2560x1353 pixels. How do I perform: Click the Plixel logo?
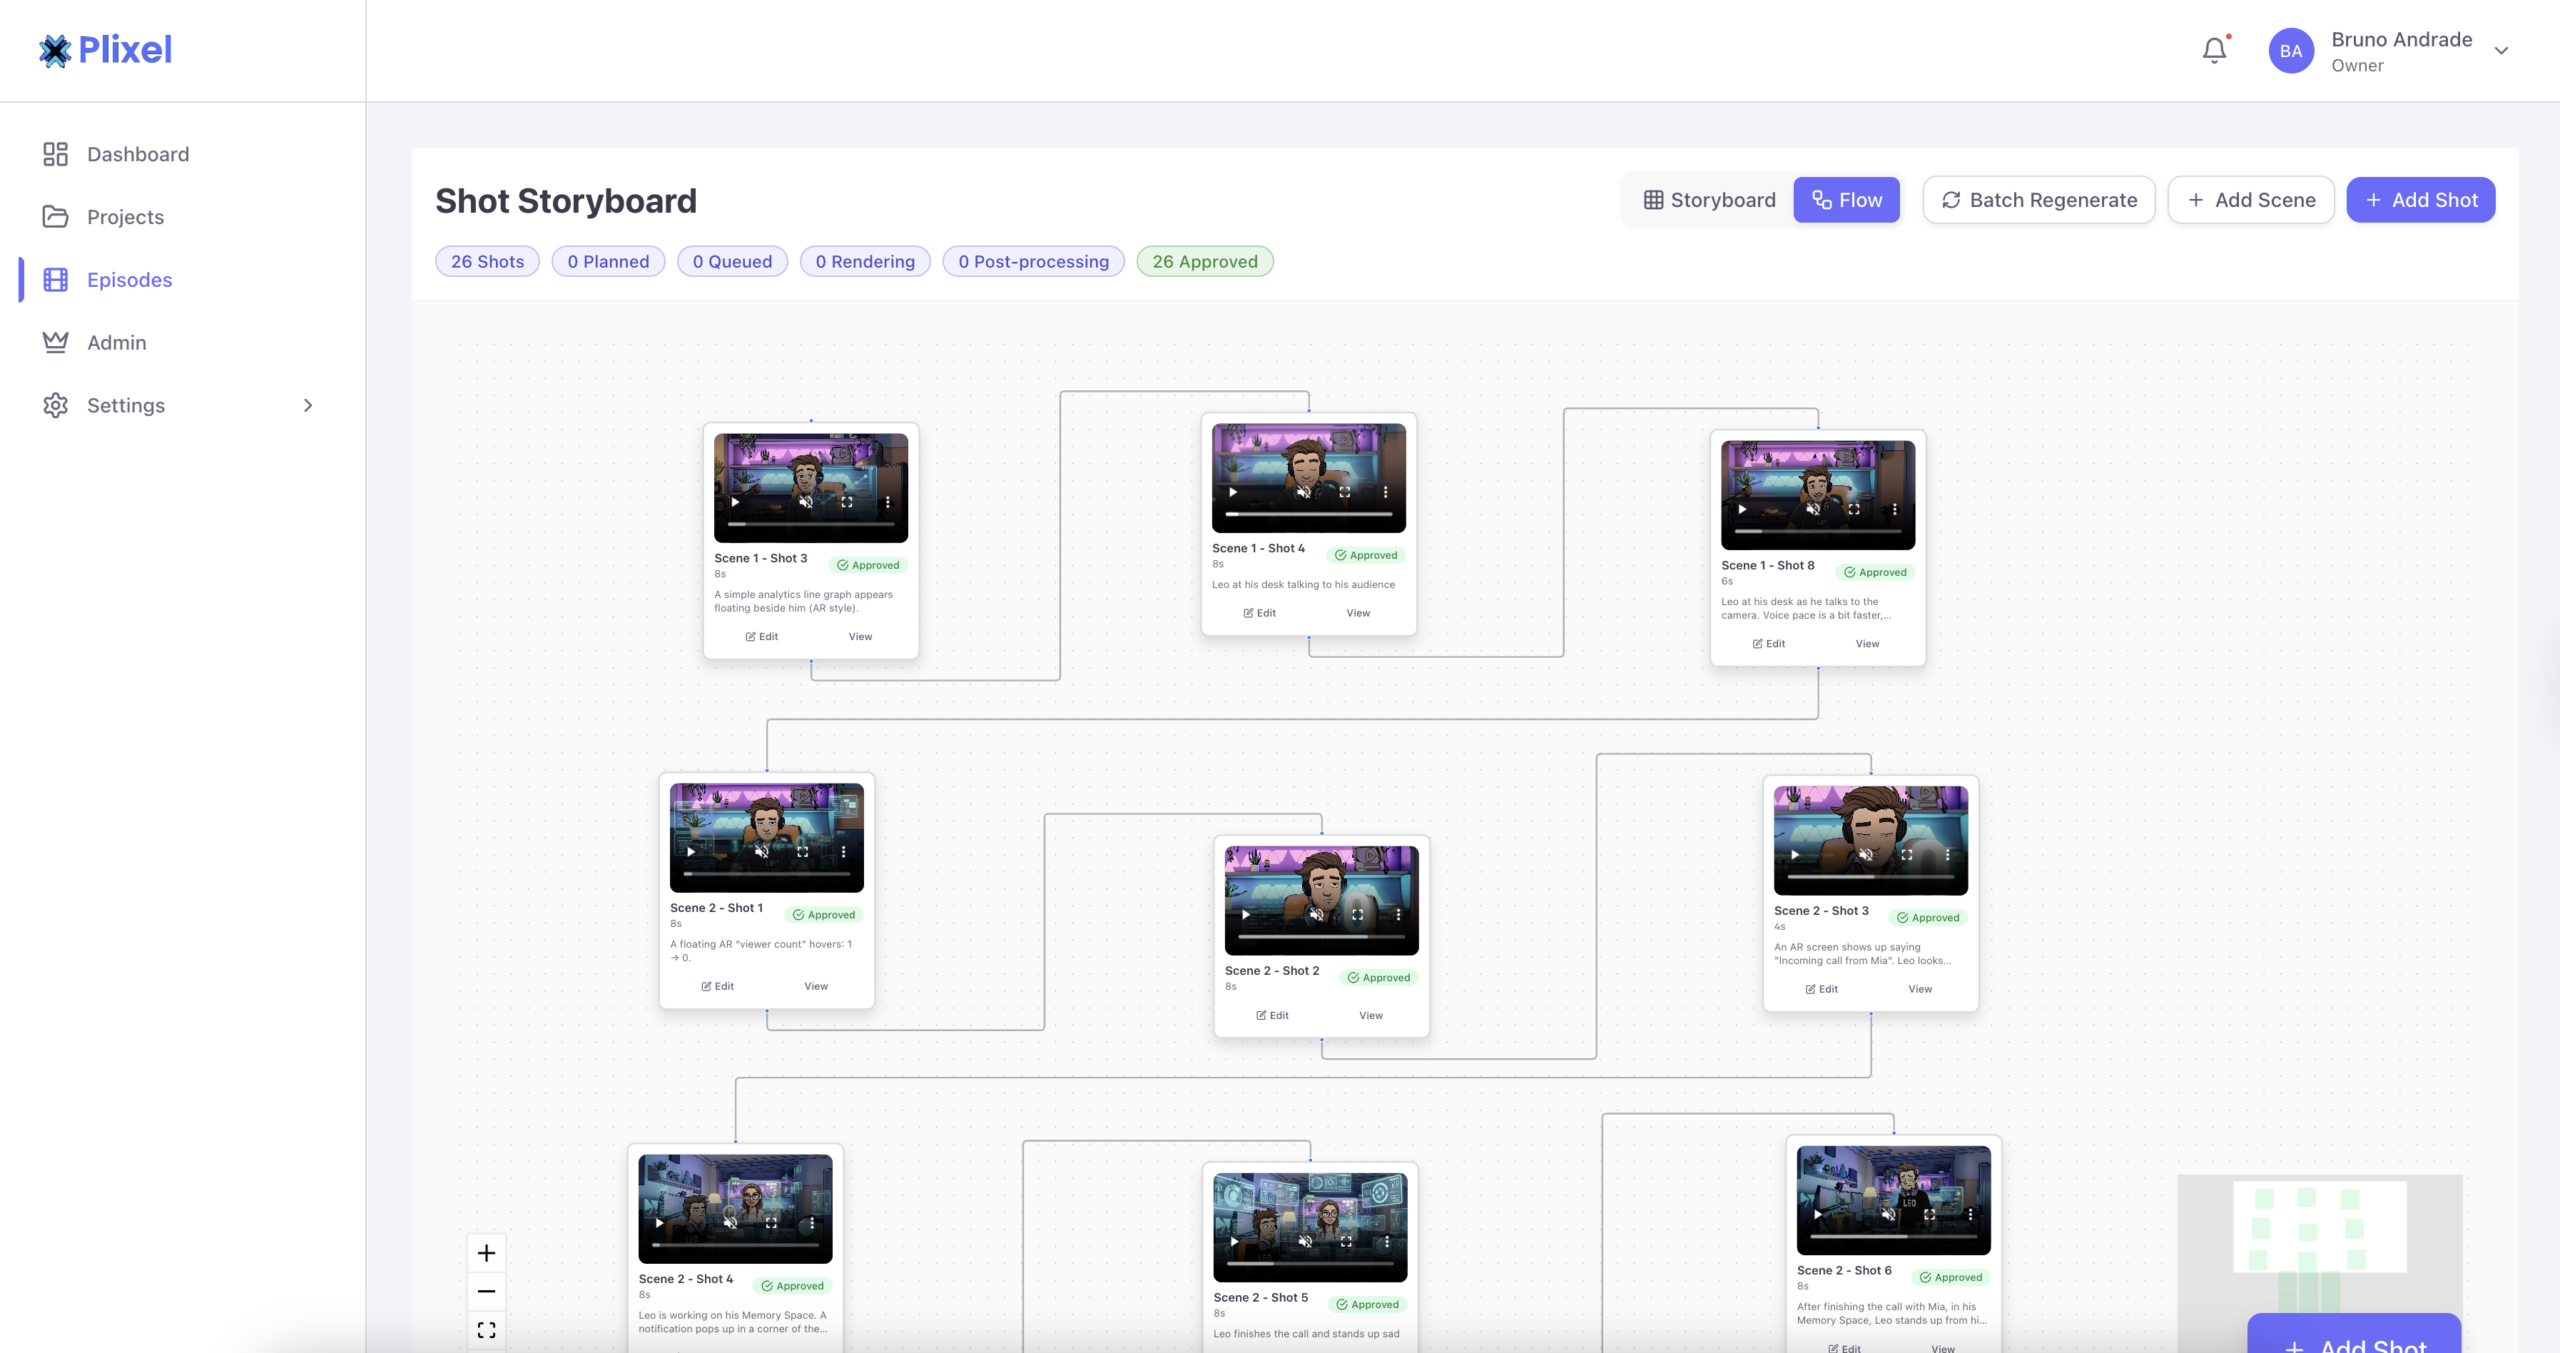pyautogui.click(x=105, y=50)
